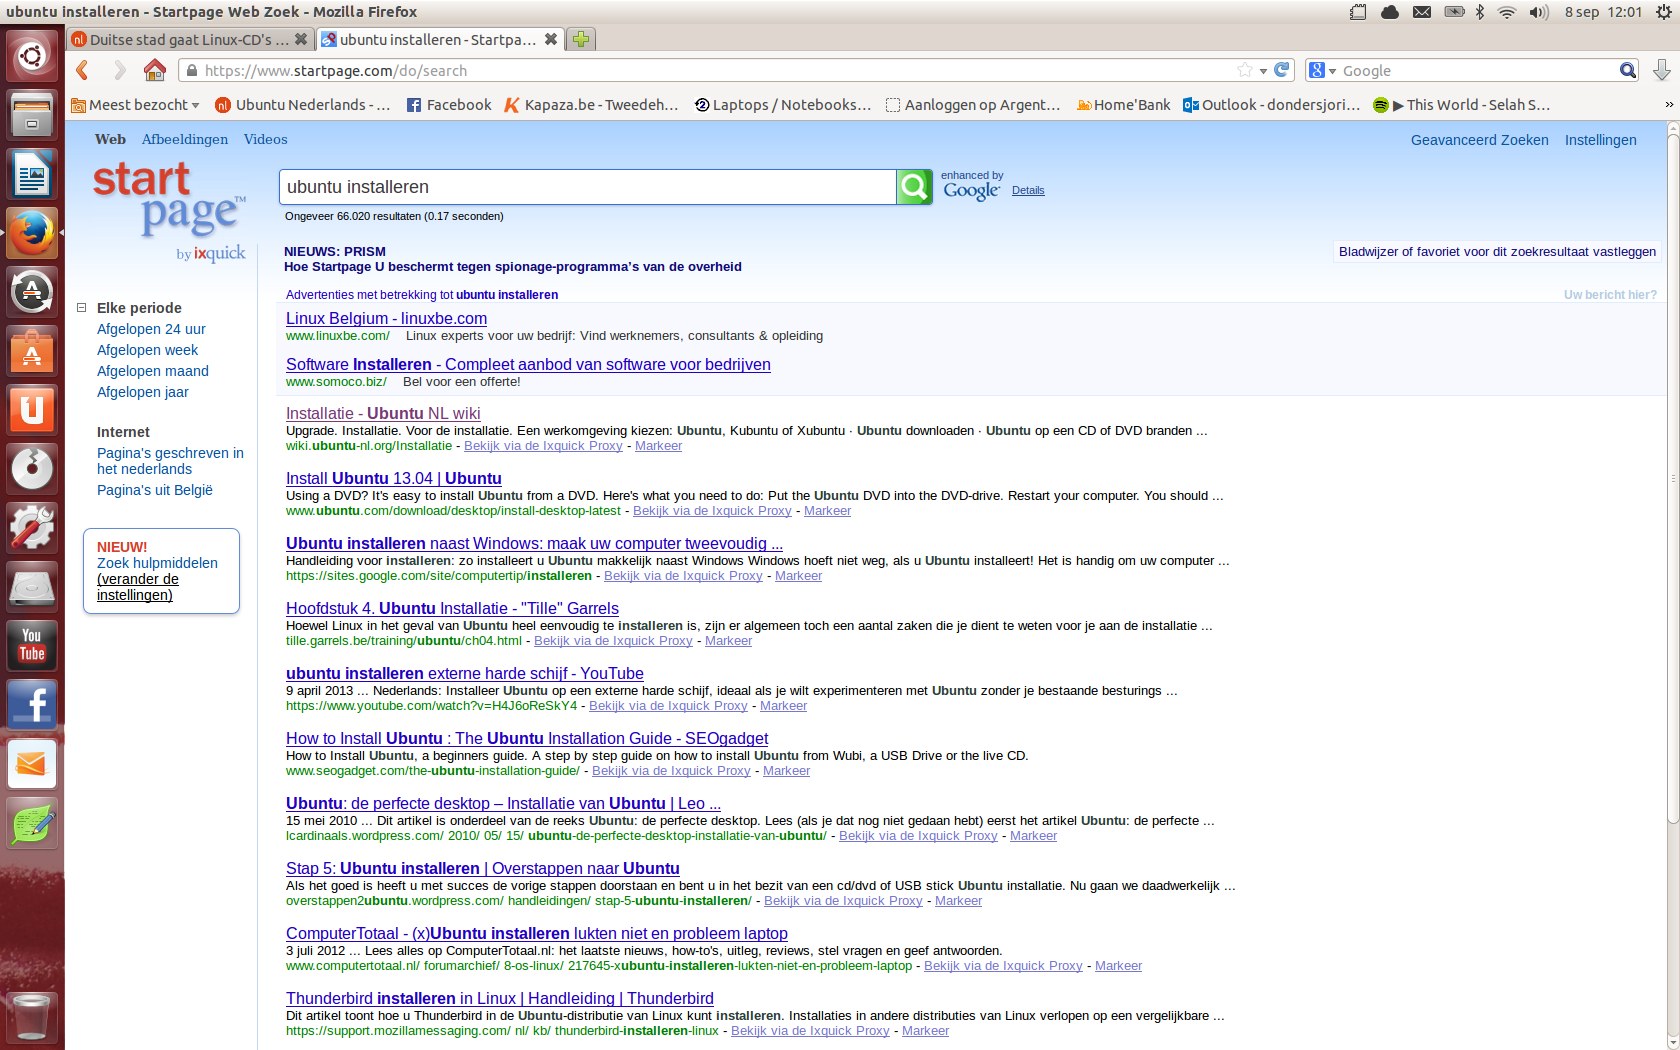
Task: Click 'Bladwijzer of favoriet' bookmark link
Action: tap(1497, 251)
